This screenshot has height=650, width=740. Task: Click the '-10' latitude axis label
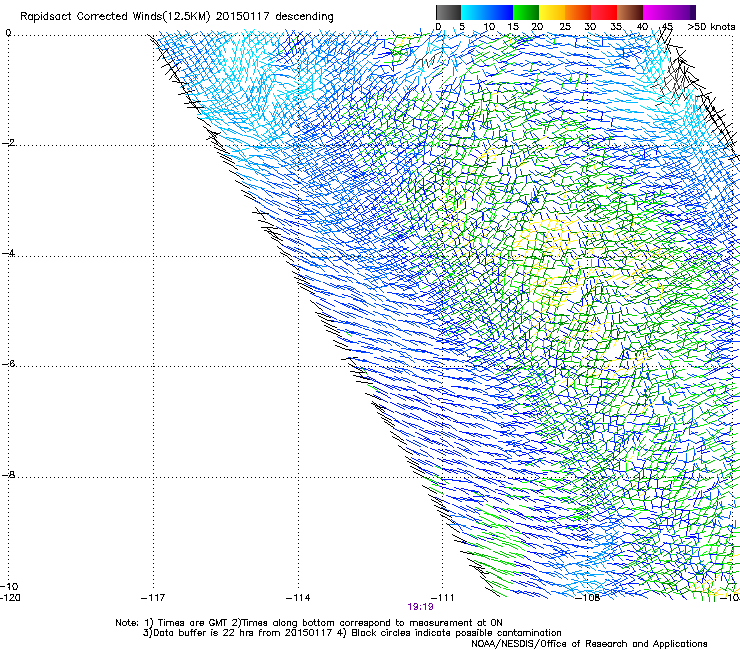click(9, 586)
